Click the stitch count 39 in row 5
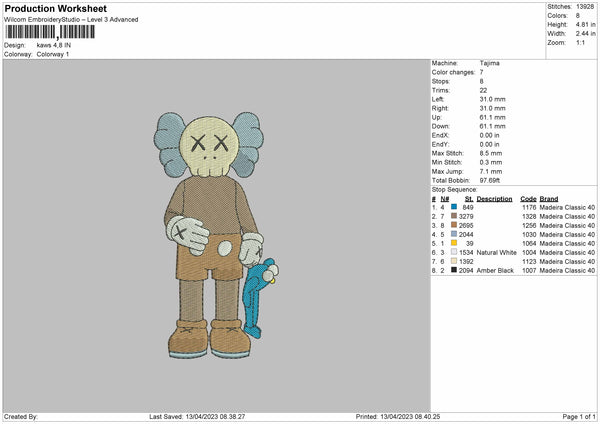600x424 pixels. [x=470, y=243]
